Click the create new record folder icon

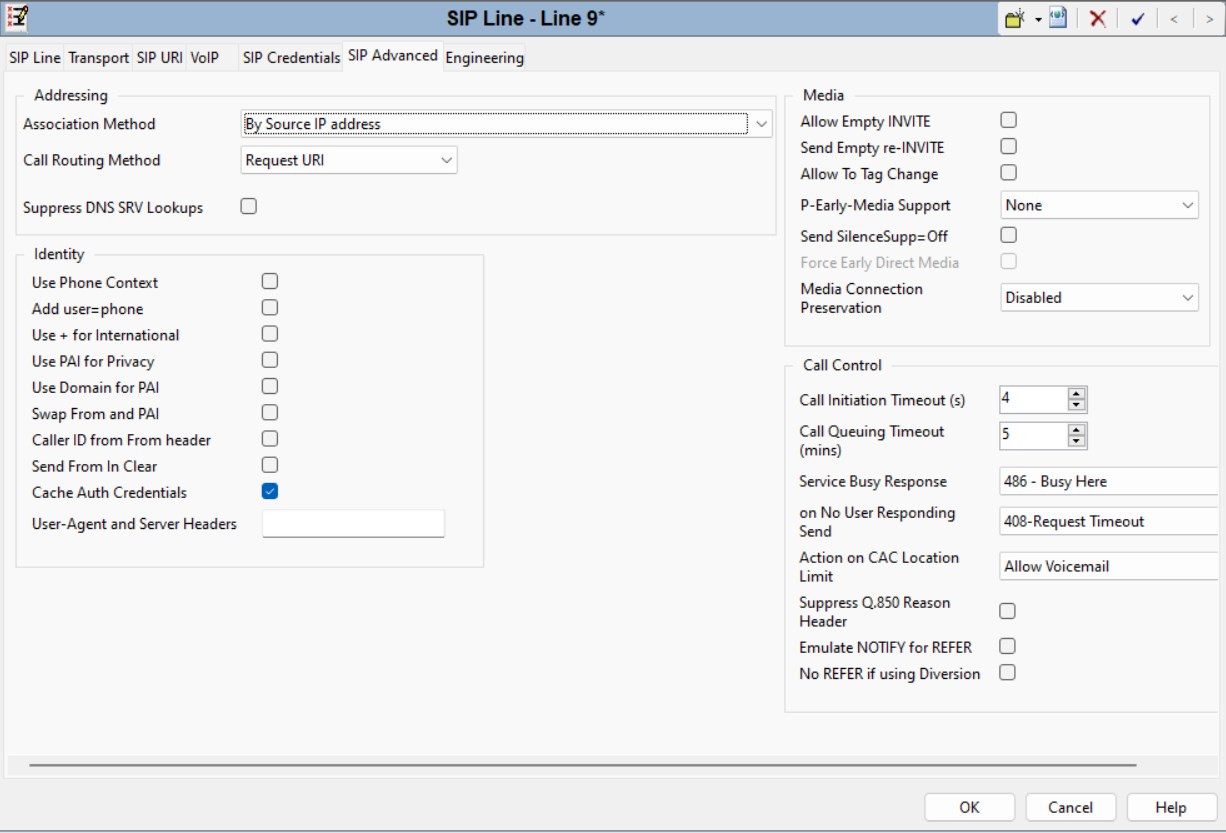tap(1015, 19)
